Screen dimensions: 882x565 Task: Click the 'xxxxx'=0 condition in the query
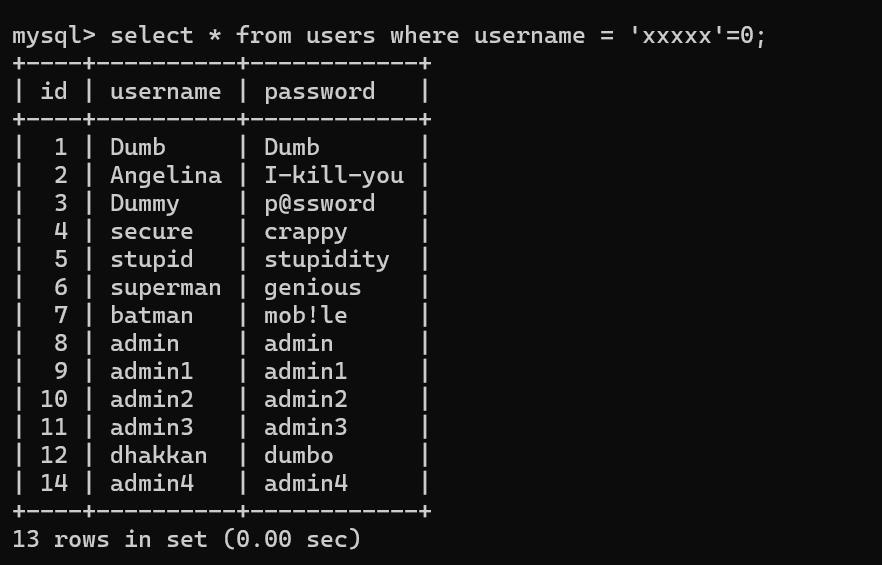point(698,35)
